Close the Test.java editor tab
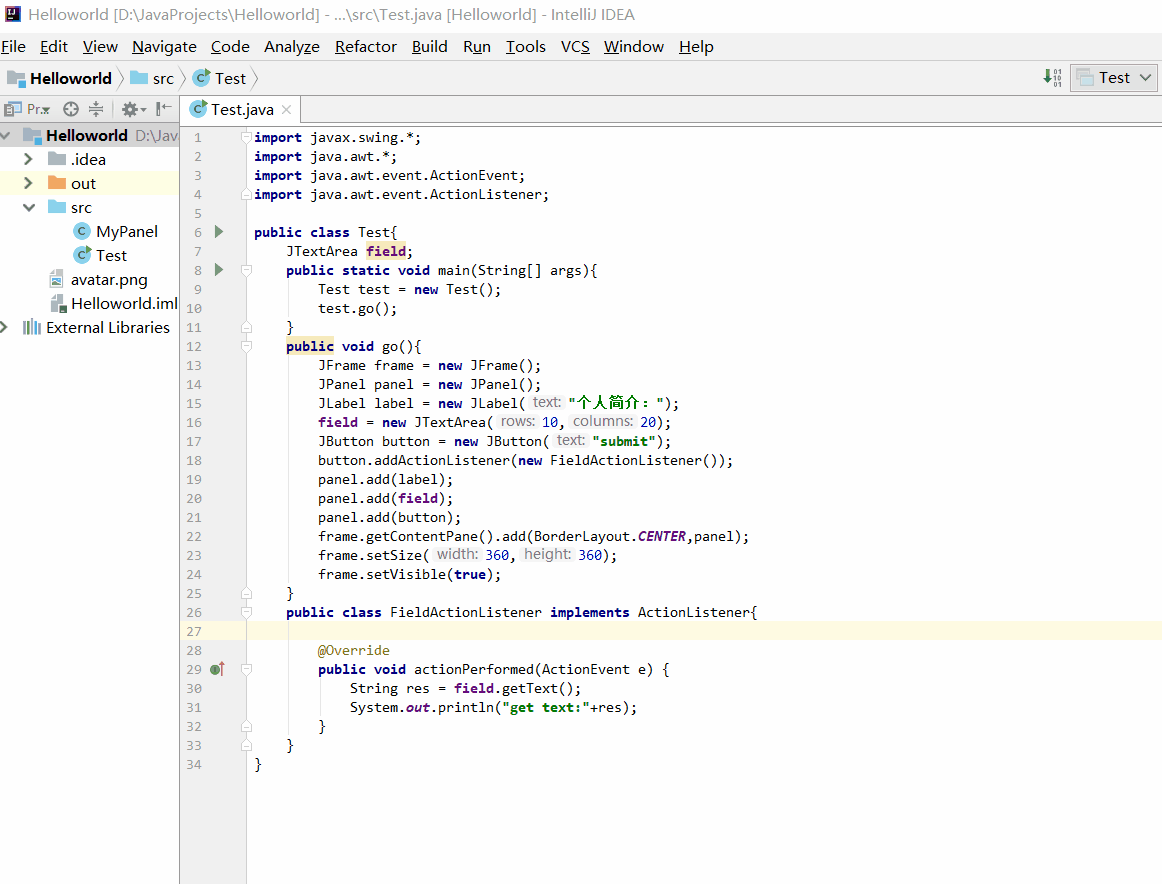The height and width of the screenshot is (884, 1162). [x=286, y=110]
